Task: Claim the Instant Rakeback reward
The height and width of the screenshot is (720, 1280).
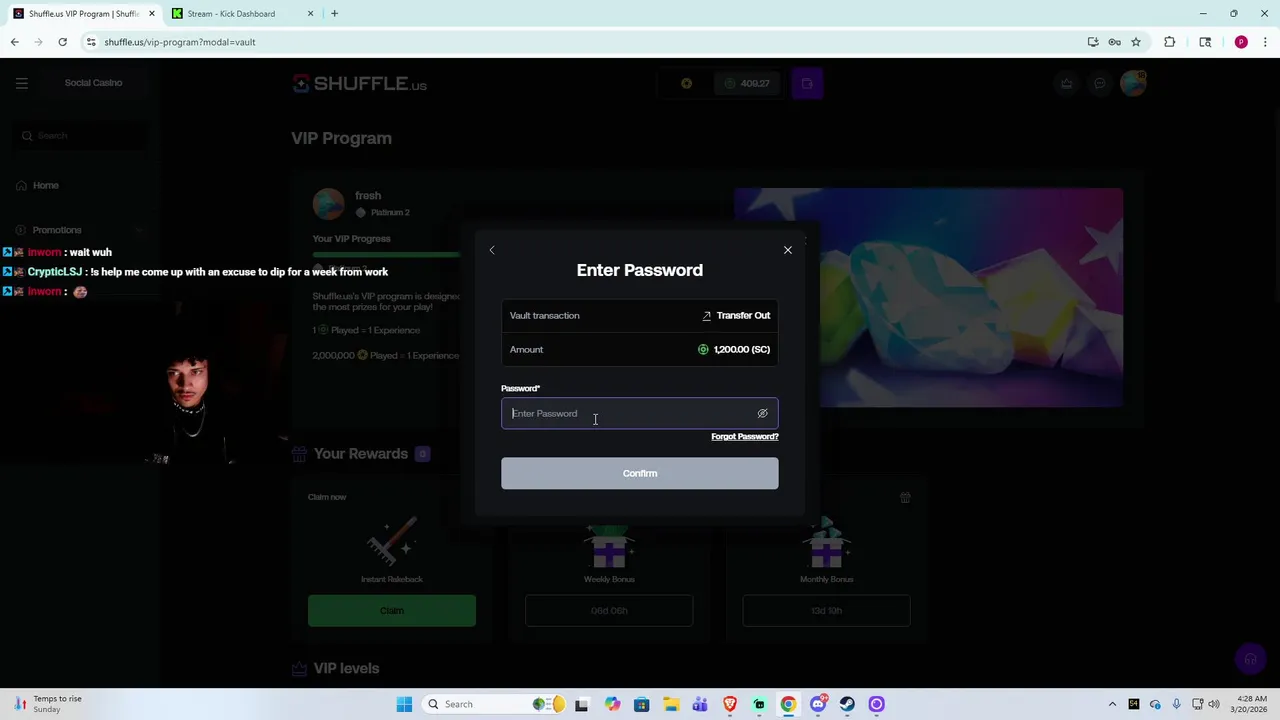Action: 392,611
